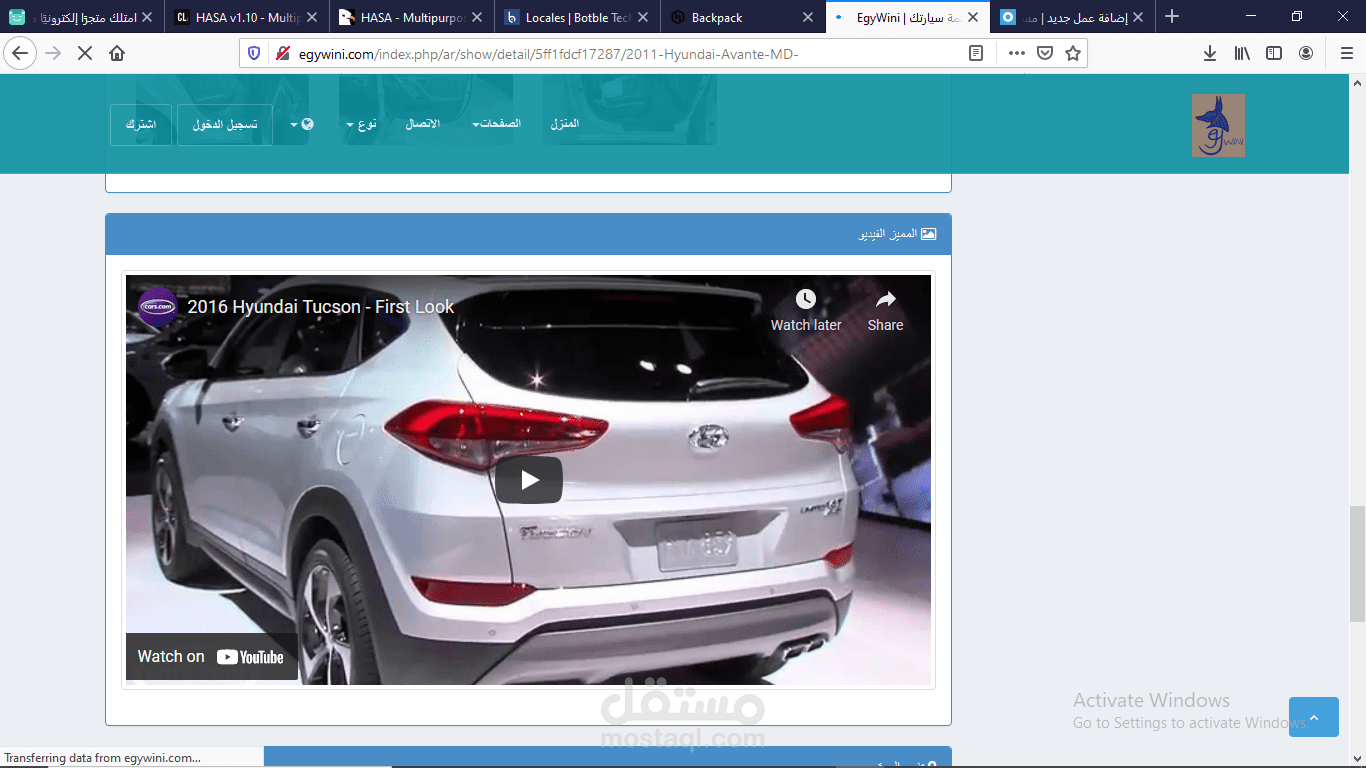Click Watch on YouTube button
This screenshot has width=1366, height=768.
point(211,656)
